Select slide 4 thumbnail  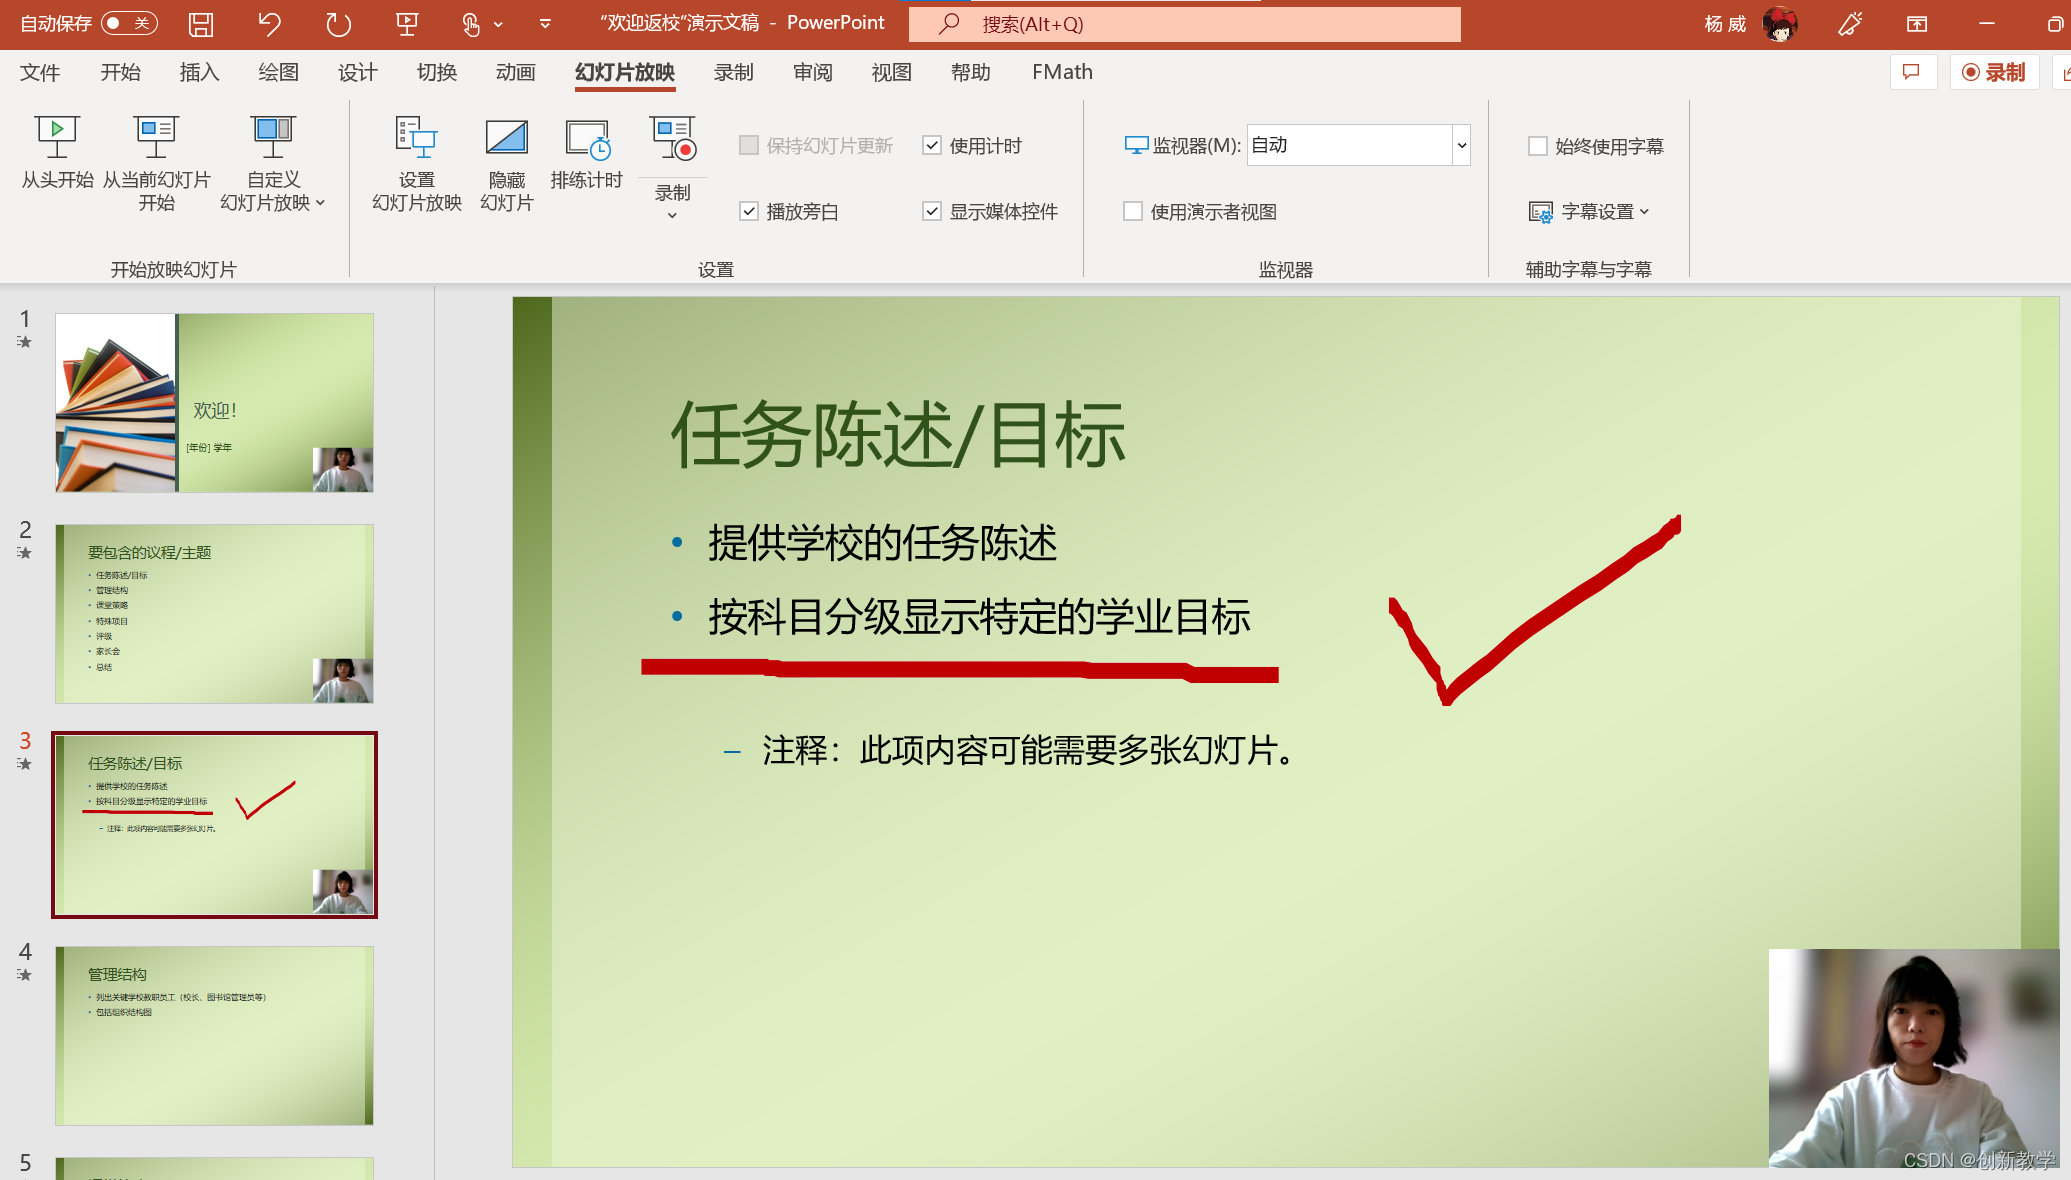click(214, 1035)
